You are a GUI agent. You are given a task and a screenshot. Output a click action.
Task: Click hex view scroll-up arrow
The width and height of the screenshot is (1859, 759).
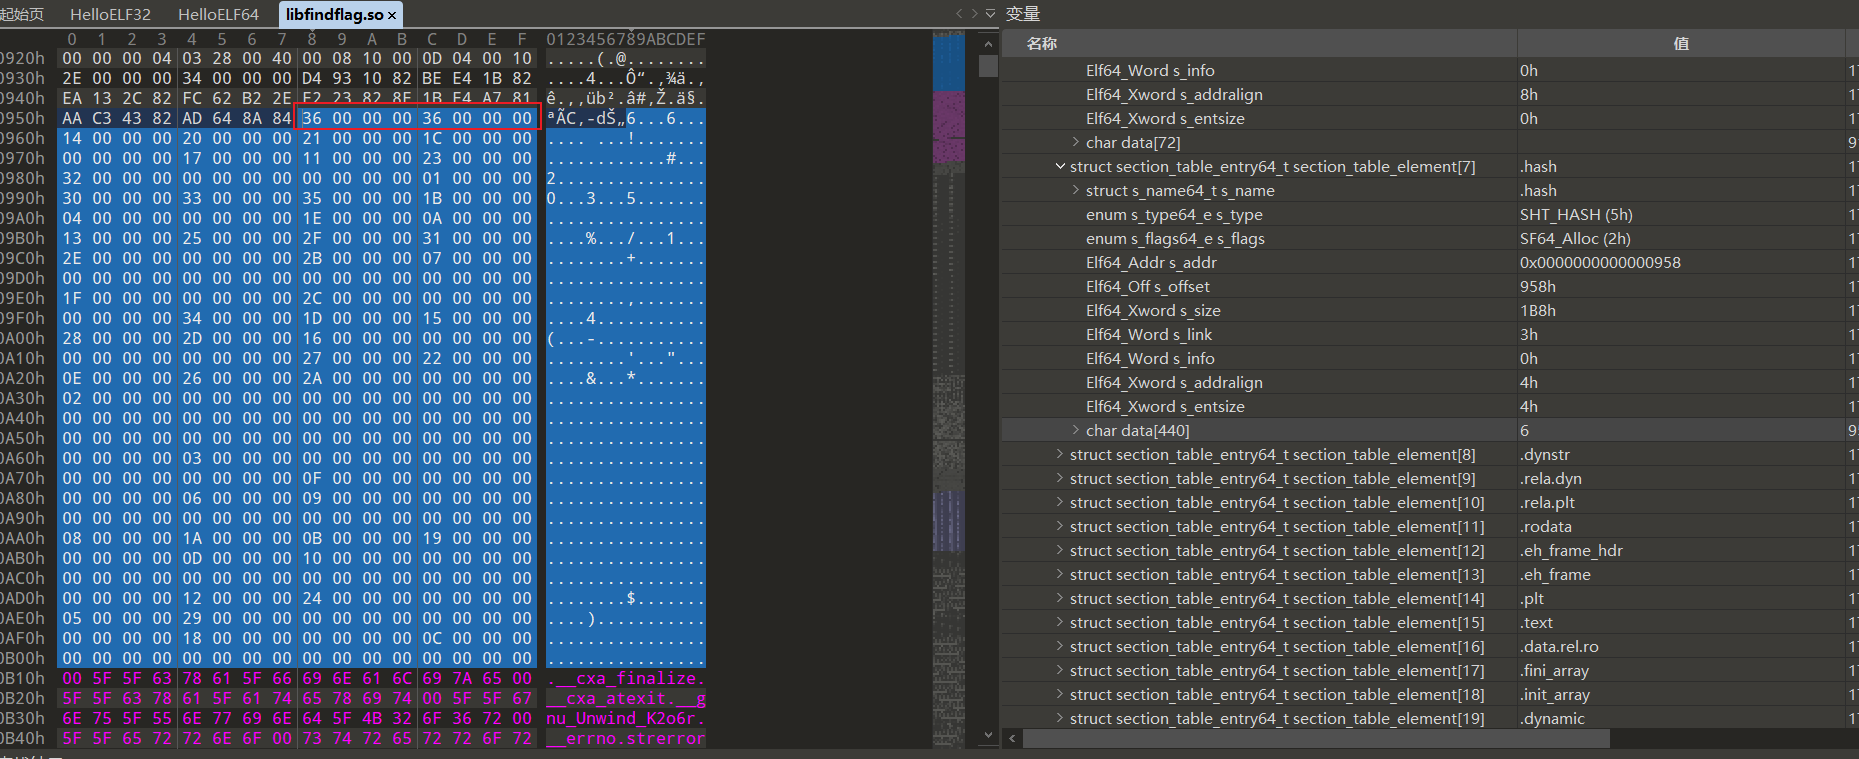point(988,44)
